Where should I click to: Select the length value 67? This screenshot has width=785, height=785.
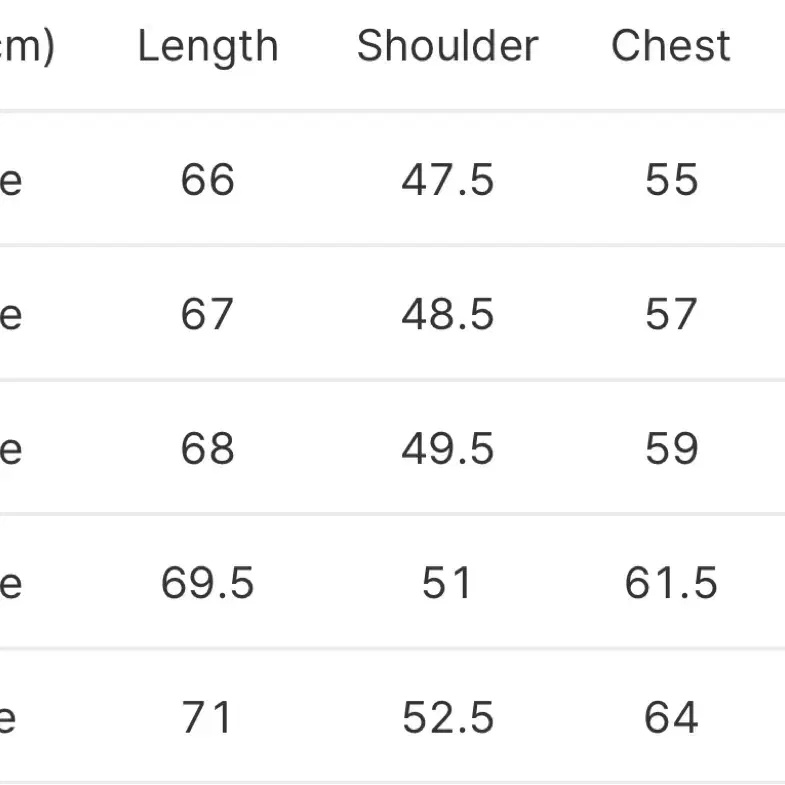(207, 314)
